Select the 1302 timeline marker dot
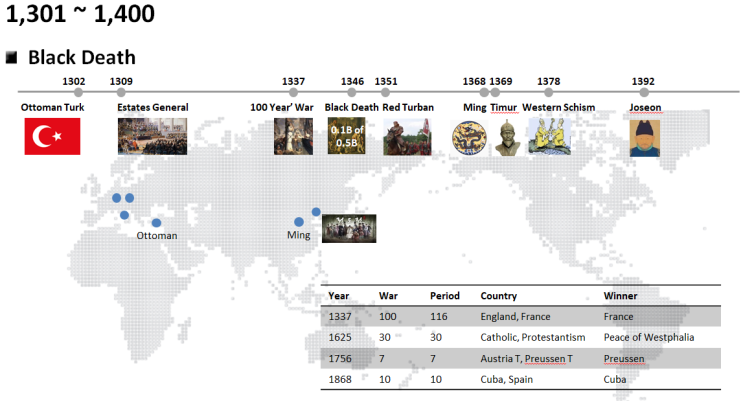The height and width of the screenshot is (401, 743). pos(78,92)
